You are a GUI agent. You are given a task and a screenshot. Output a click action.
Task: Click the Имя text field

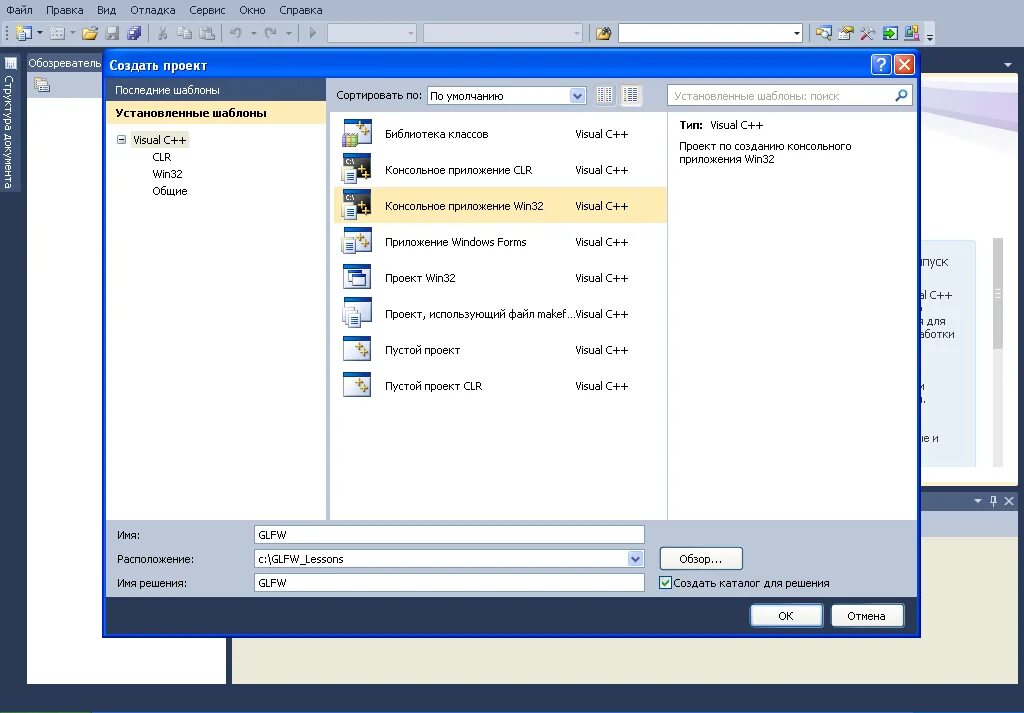pyautogui.click(x=449, y=535)
